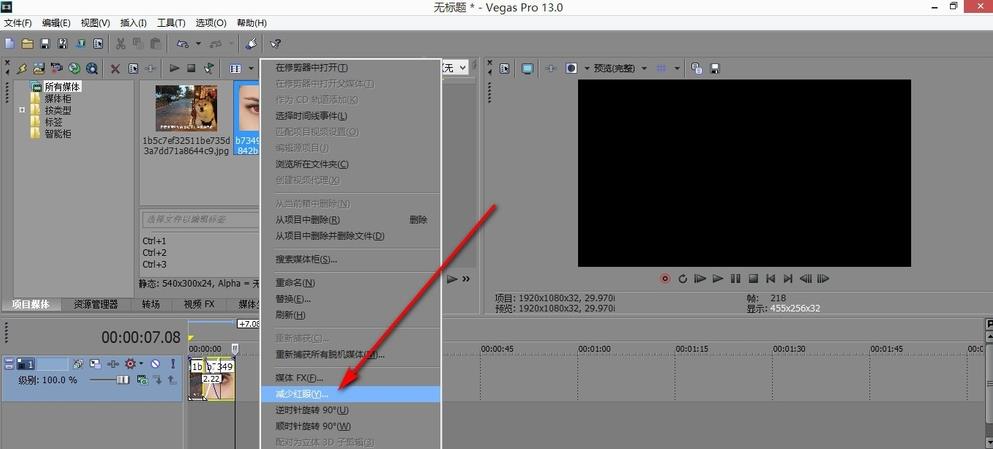Image resolution: width=993 pixels, height=449 pixels.
Task: Choose 选择时间线事件 from context menu
Action: click(x=350, y=116)
